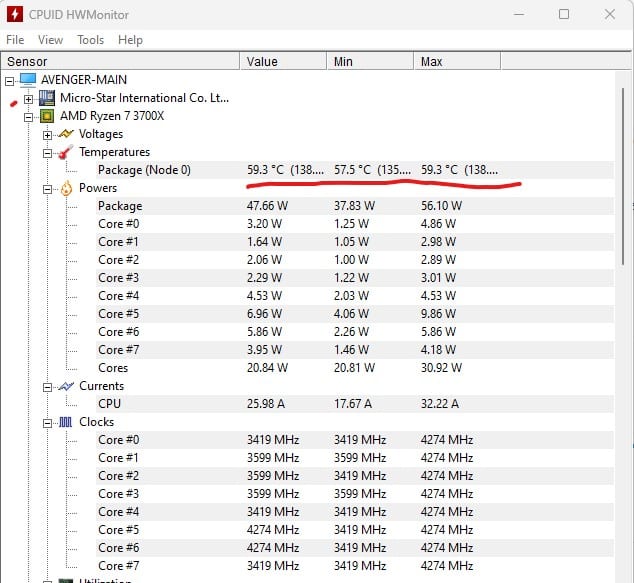The width and height of the screenshot is (634, 583).
Task: Click the AVENGER-MAIN computer icon
Action: tap(28, 80)
